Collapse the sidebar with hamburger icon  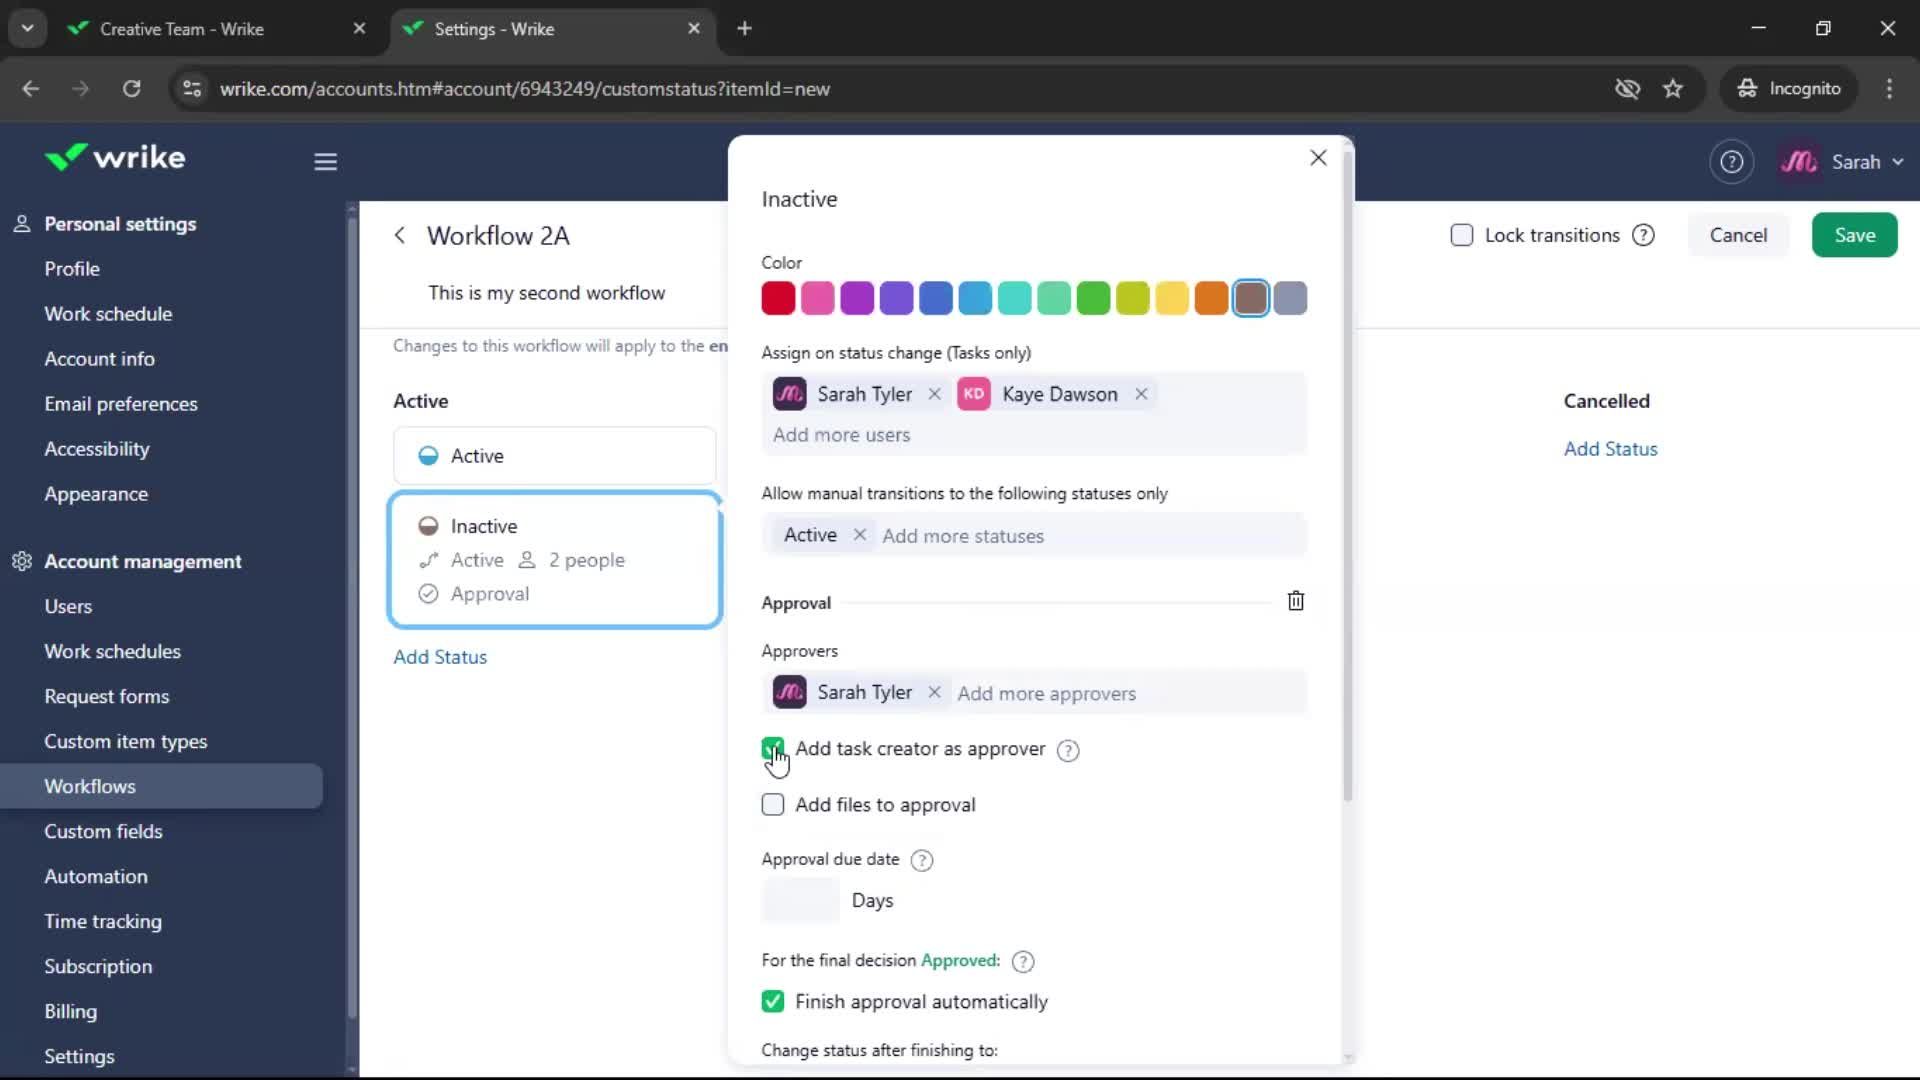[x=325, y=162]
